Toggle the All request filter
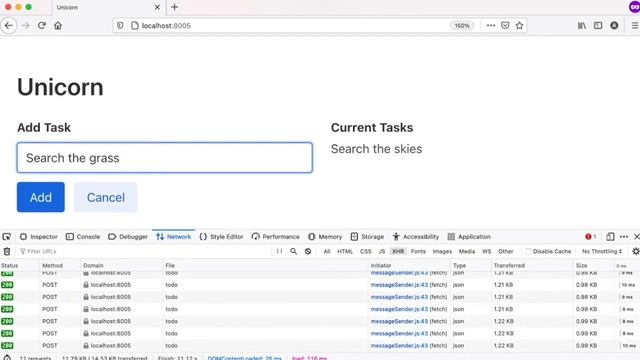640x360 pixels. pyautogui.click(x=327, y=251)
